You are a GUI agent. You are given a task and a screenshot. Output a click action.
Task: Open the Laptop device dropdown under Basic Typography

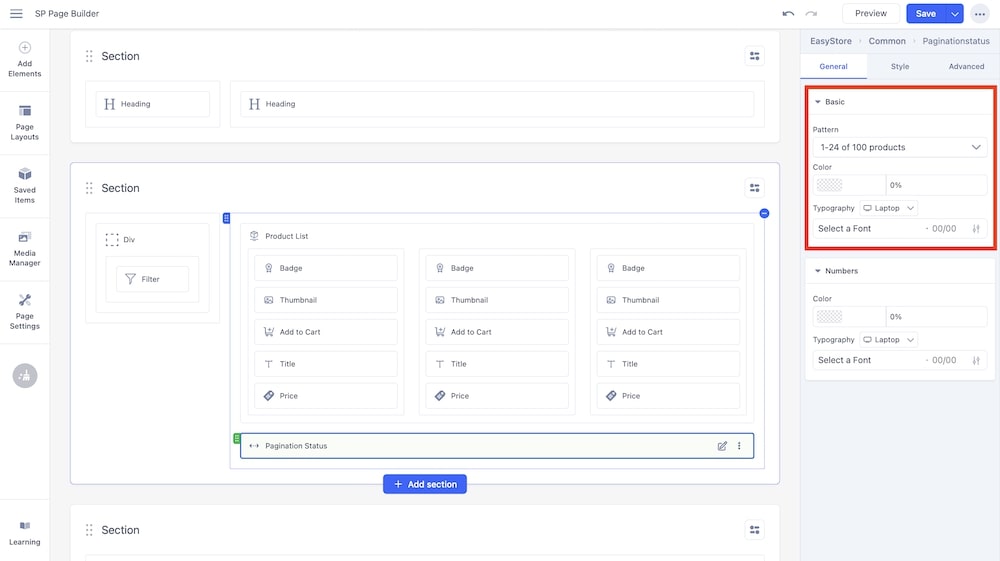coord(889,208)
